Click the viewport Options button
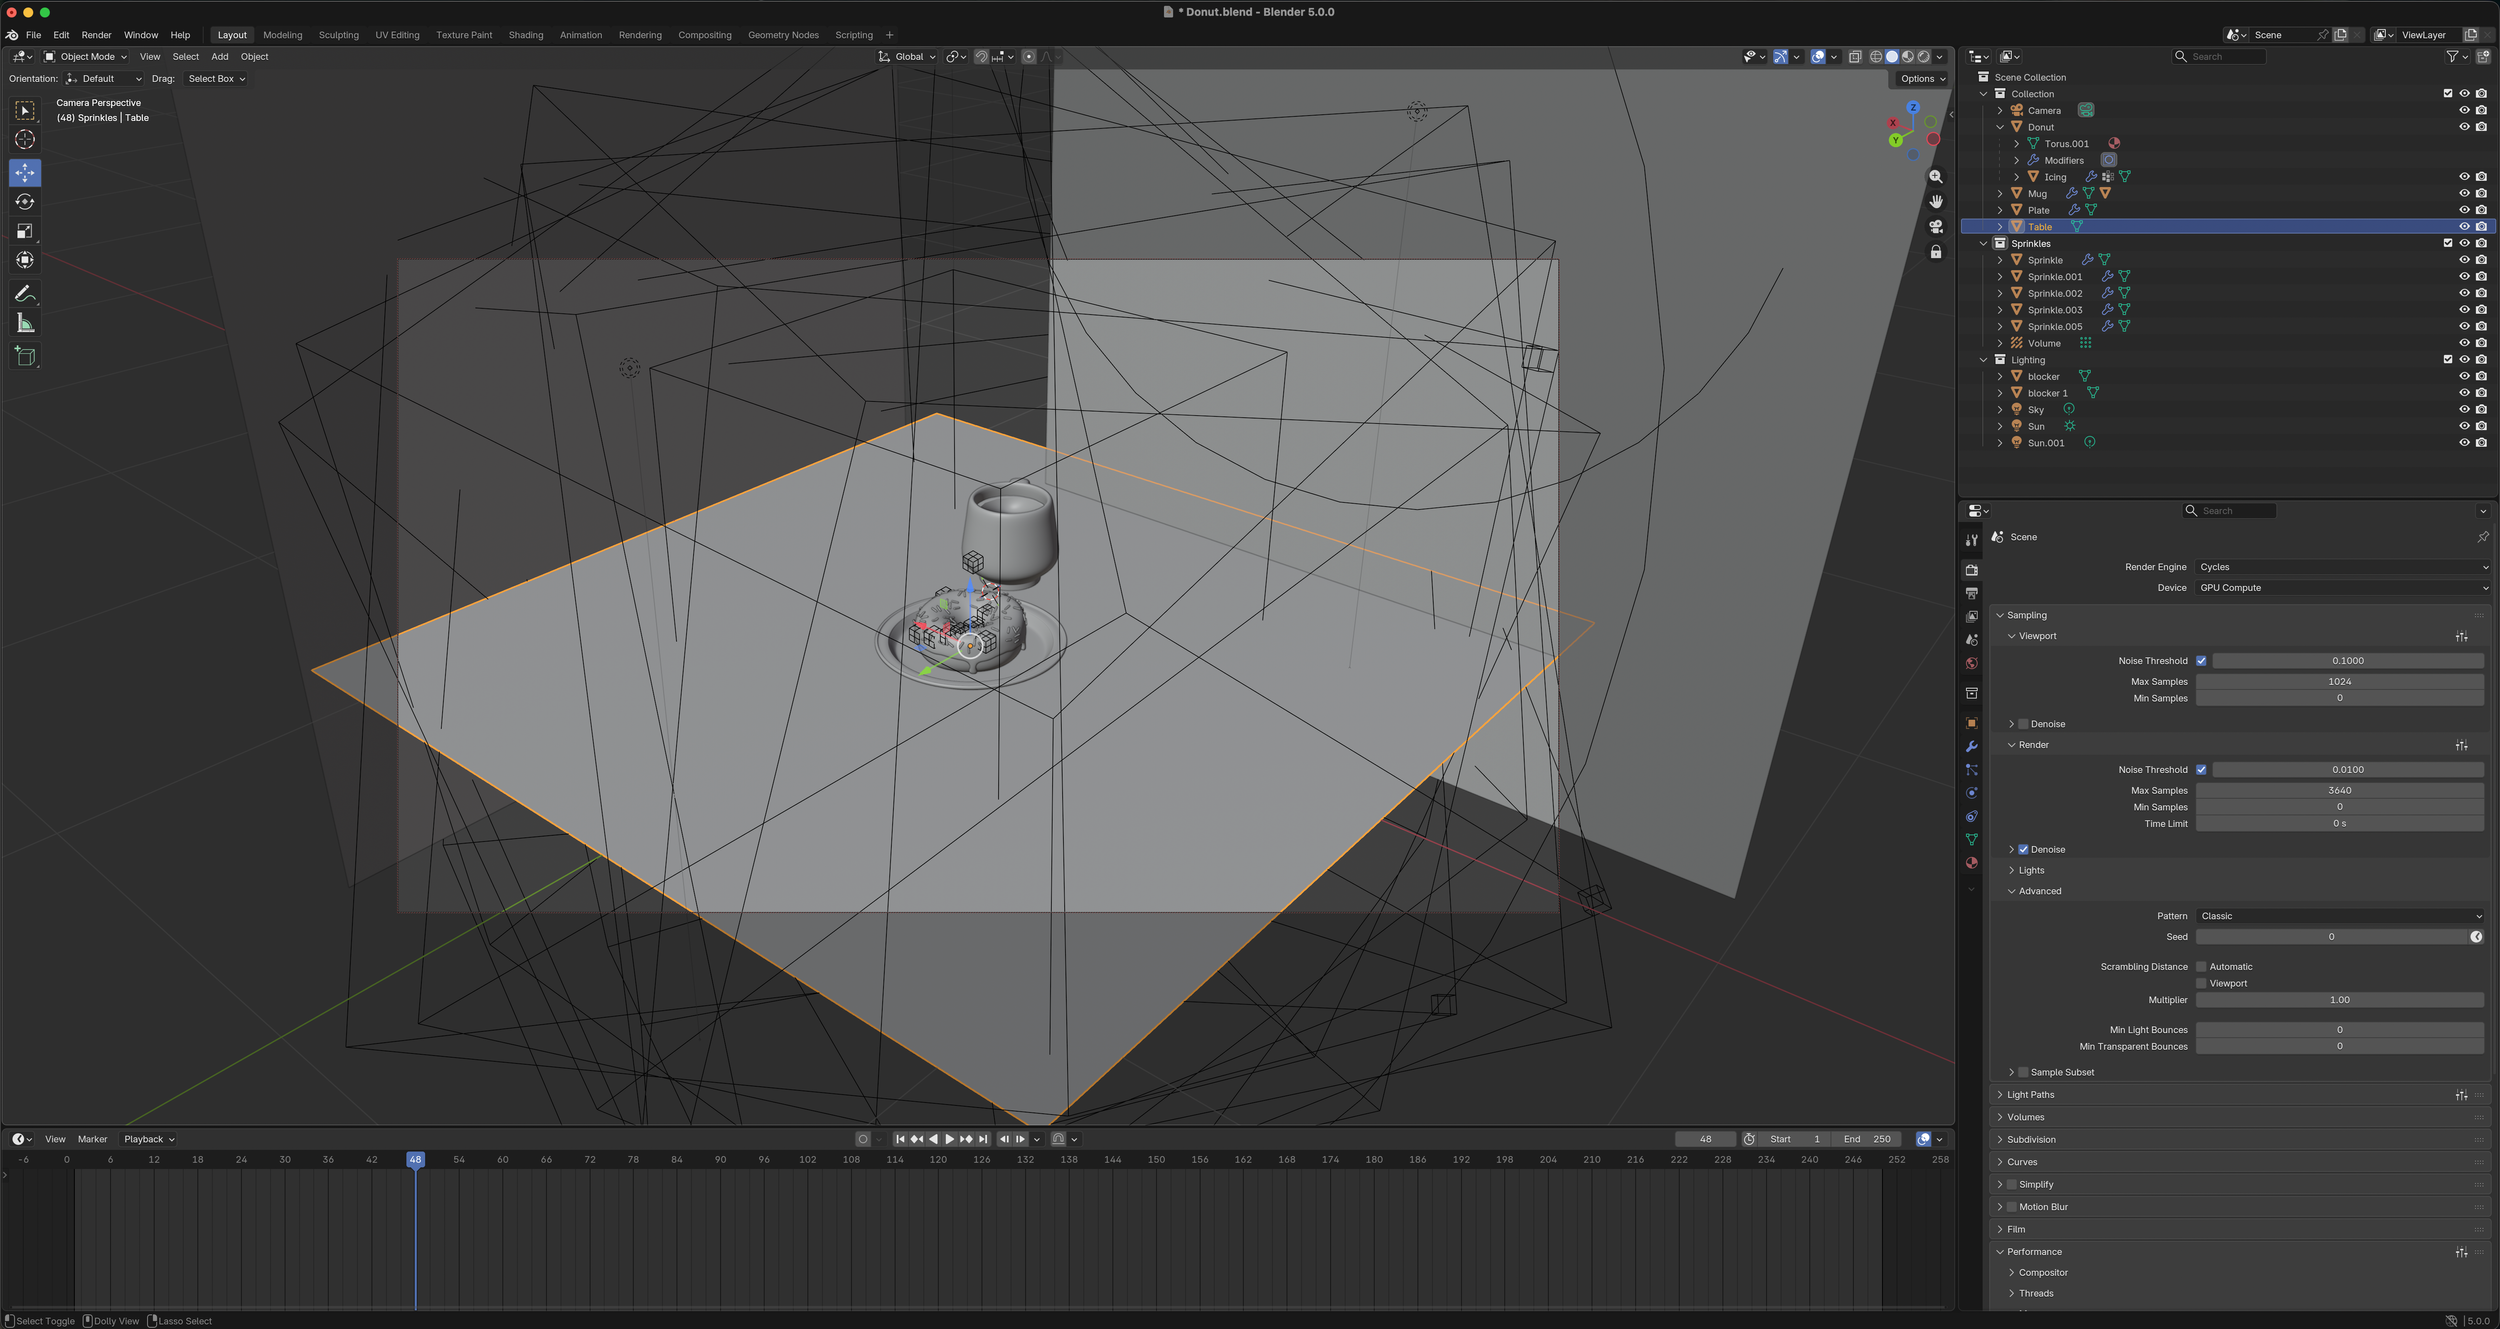 click(x=1922, y=79)
